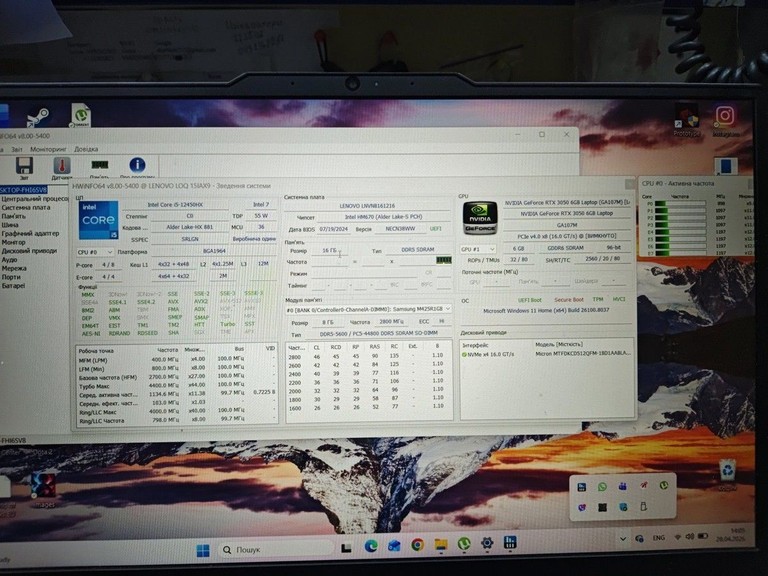The image size is (768, 576).
Task: Click the Intel Core i5-12450HX name field
Action: [x=175, y=205]
